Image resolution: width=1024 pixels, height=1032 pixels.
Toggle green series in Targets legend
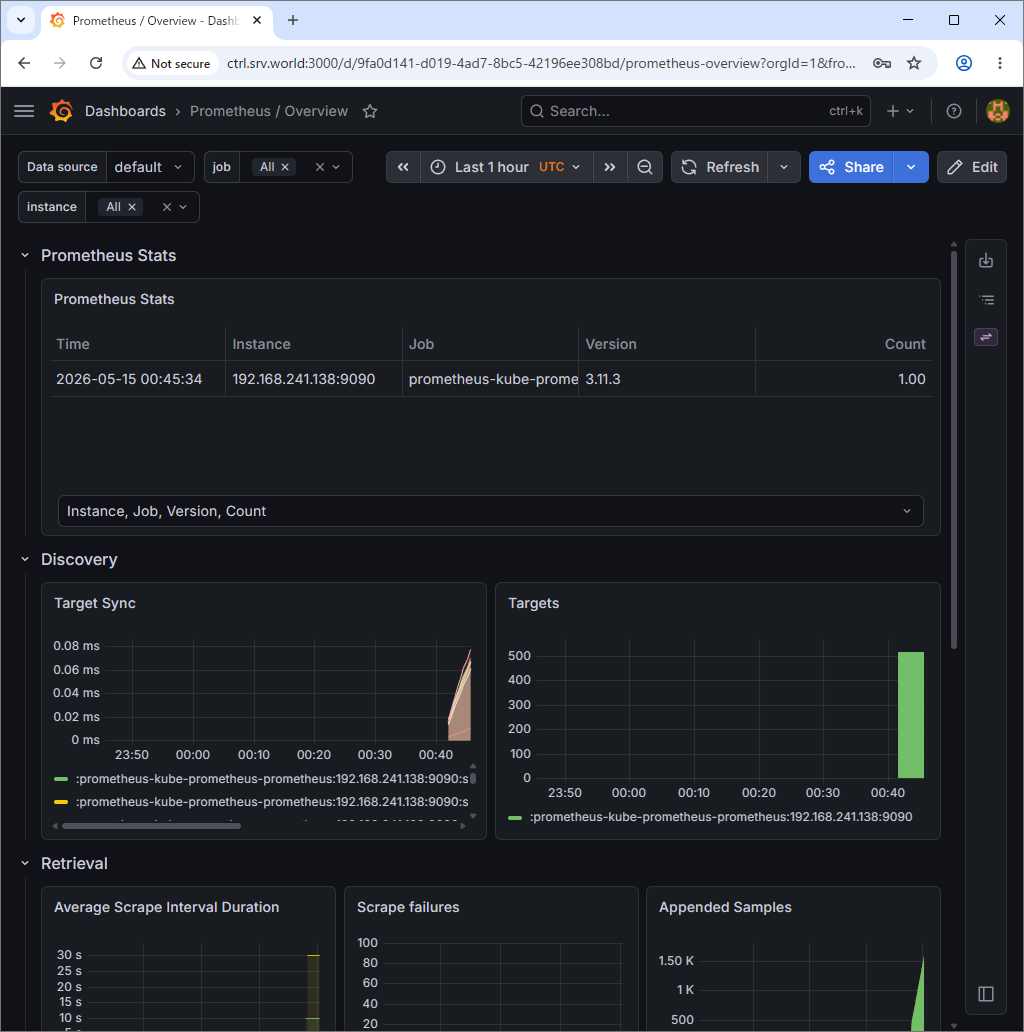[711, 817]
